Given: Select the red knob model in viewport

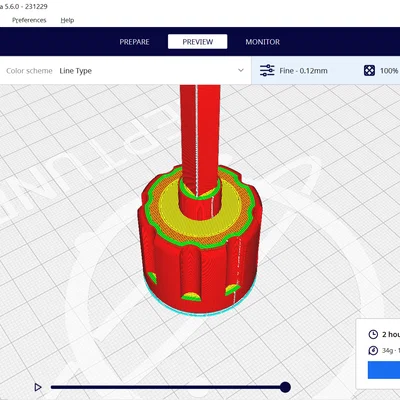Looking at the screenshot, I should 199,233.
